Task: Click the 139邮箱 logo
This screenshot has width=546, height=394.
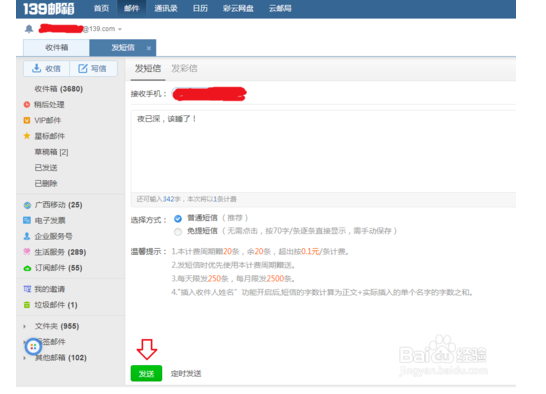Action: pyautogui.click(x=48, y=9)
